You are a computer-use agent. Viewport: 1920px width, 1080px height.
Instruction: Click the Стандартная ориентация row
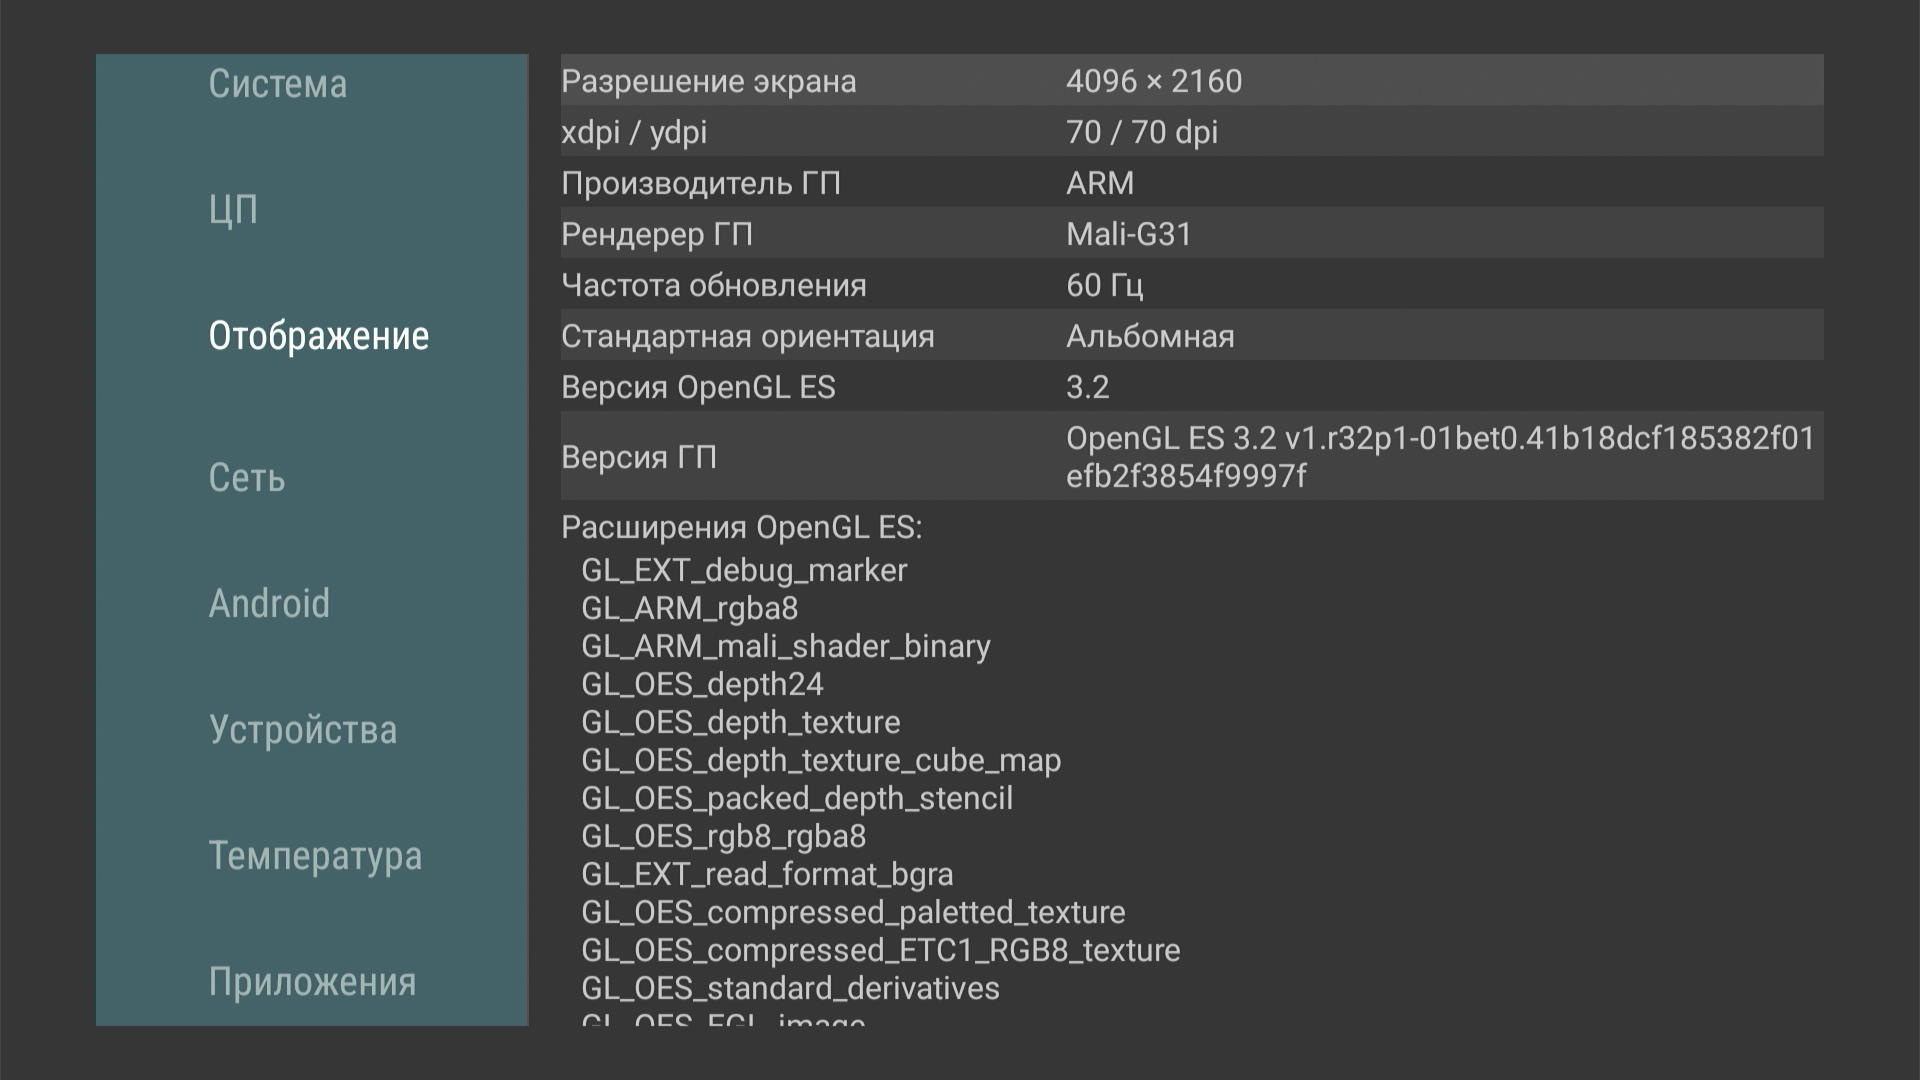1191,336
